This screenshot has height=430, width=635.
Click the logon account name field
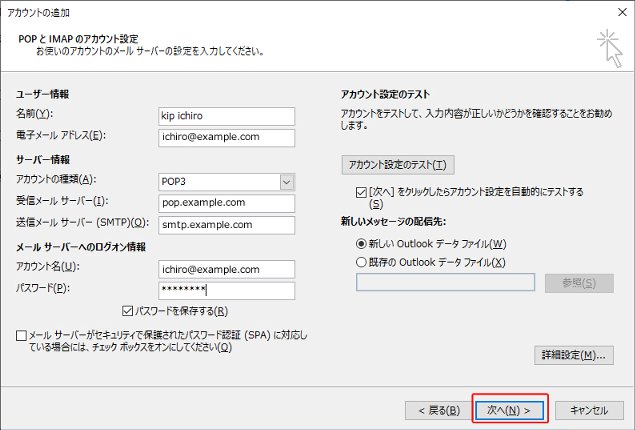(225, 269)
